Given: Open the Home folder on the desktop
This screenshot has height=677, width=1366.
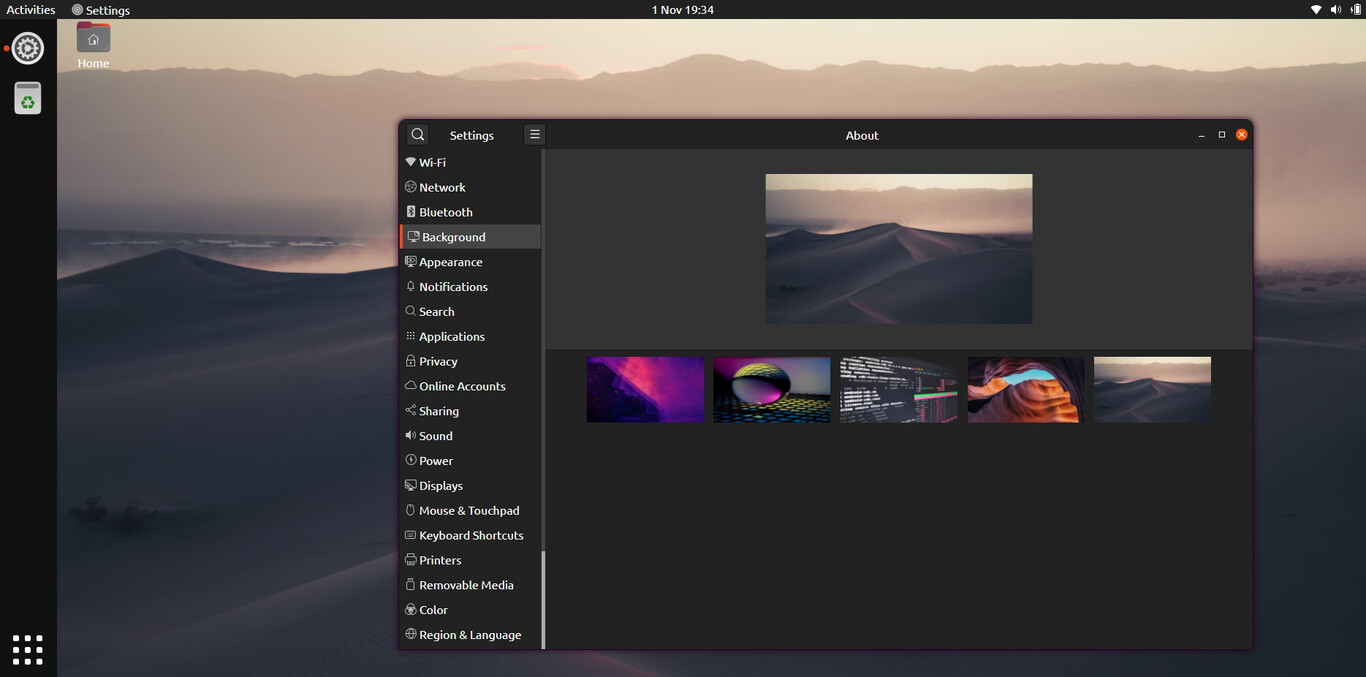Looking at the screenshot, I should pyautogui.click(x=92, y=37).
